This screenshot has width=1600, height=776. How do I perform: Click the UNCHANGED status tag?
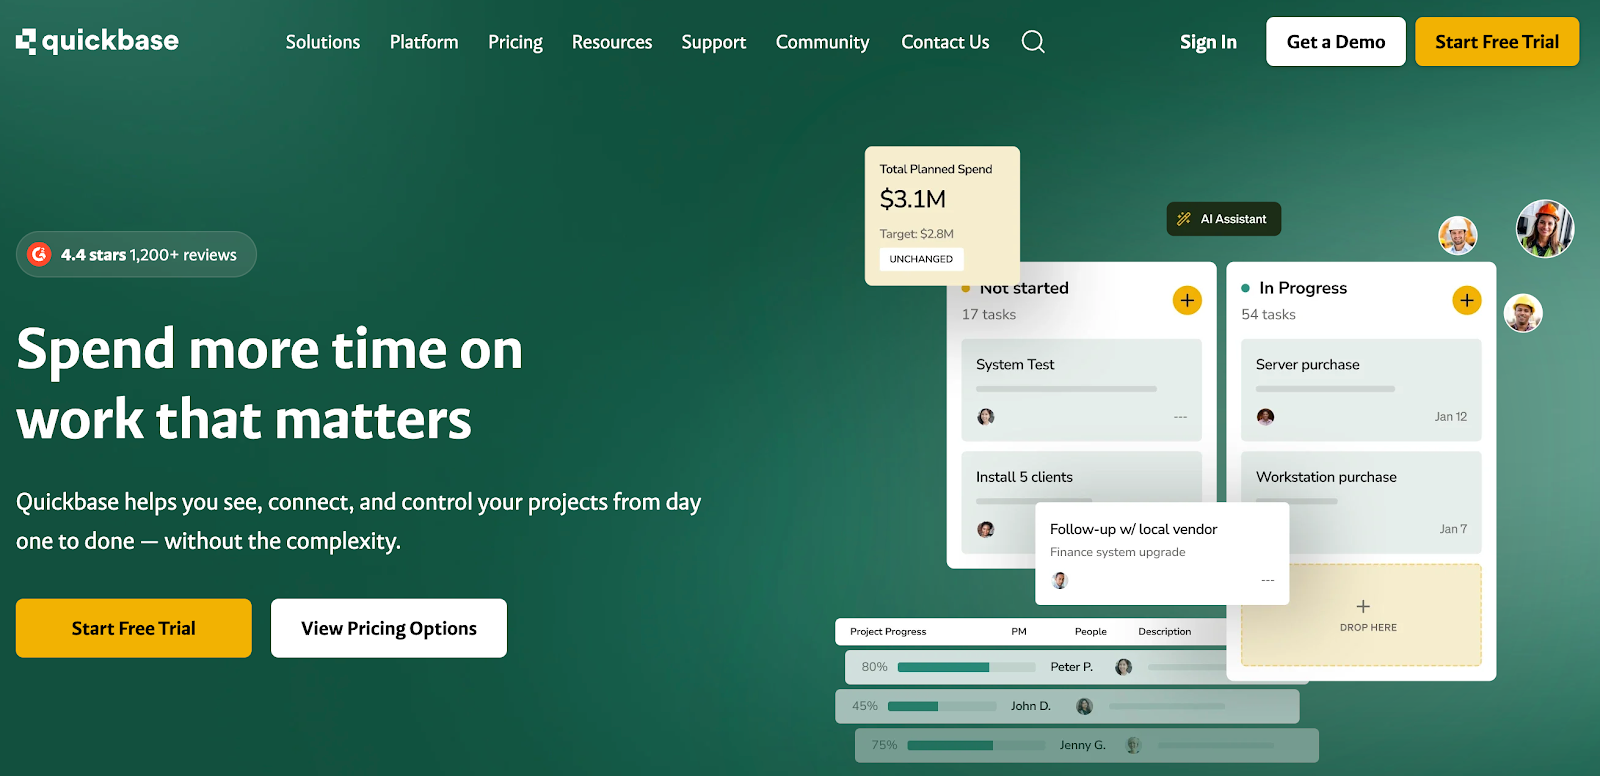point(921,259)
